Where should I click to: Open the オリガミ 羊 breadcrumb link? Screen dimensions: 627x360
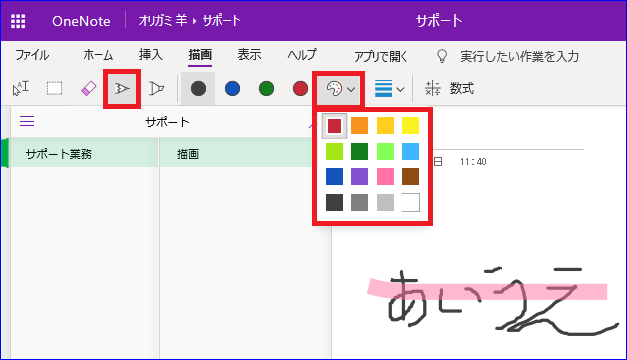tap(163, 21)
